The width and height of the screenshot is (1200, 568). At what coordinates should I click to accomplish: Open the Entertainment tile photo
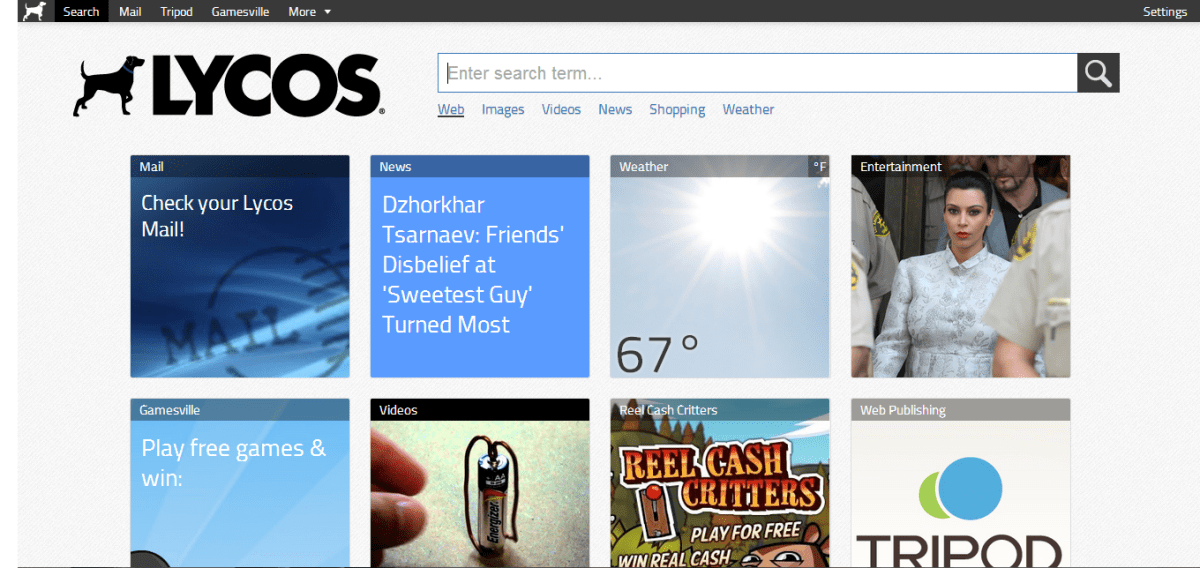[x=961, y=266]
